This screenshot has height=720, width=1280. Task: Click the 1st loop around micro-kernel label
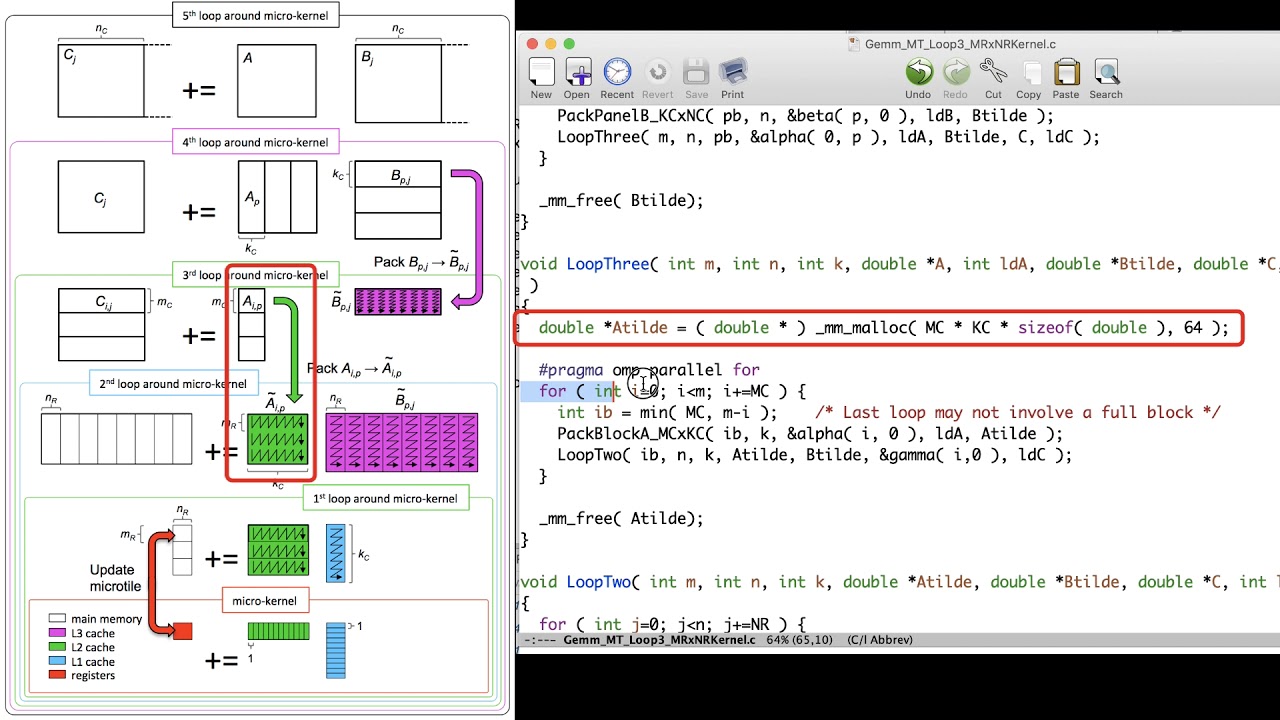tap(385, 498)
